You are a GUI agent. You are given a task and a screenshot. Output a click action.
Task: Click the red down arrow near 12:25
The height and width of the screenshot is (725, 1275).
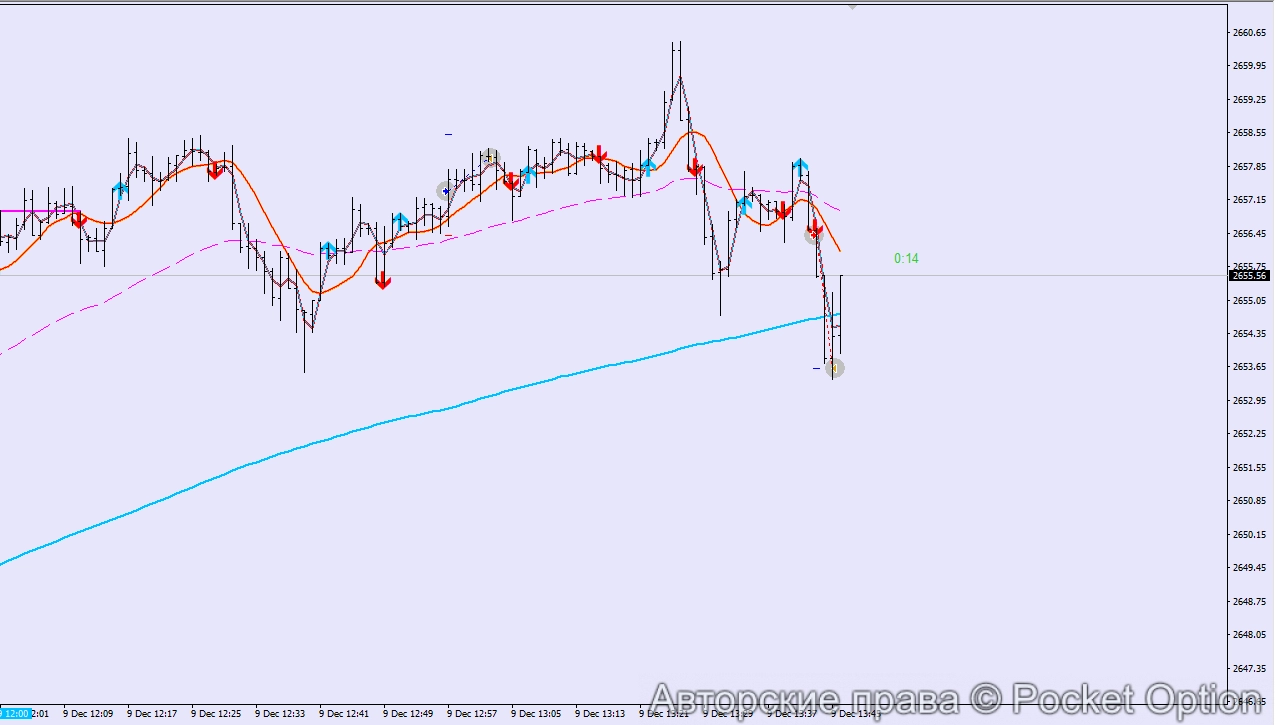(x=214, y=170)
